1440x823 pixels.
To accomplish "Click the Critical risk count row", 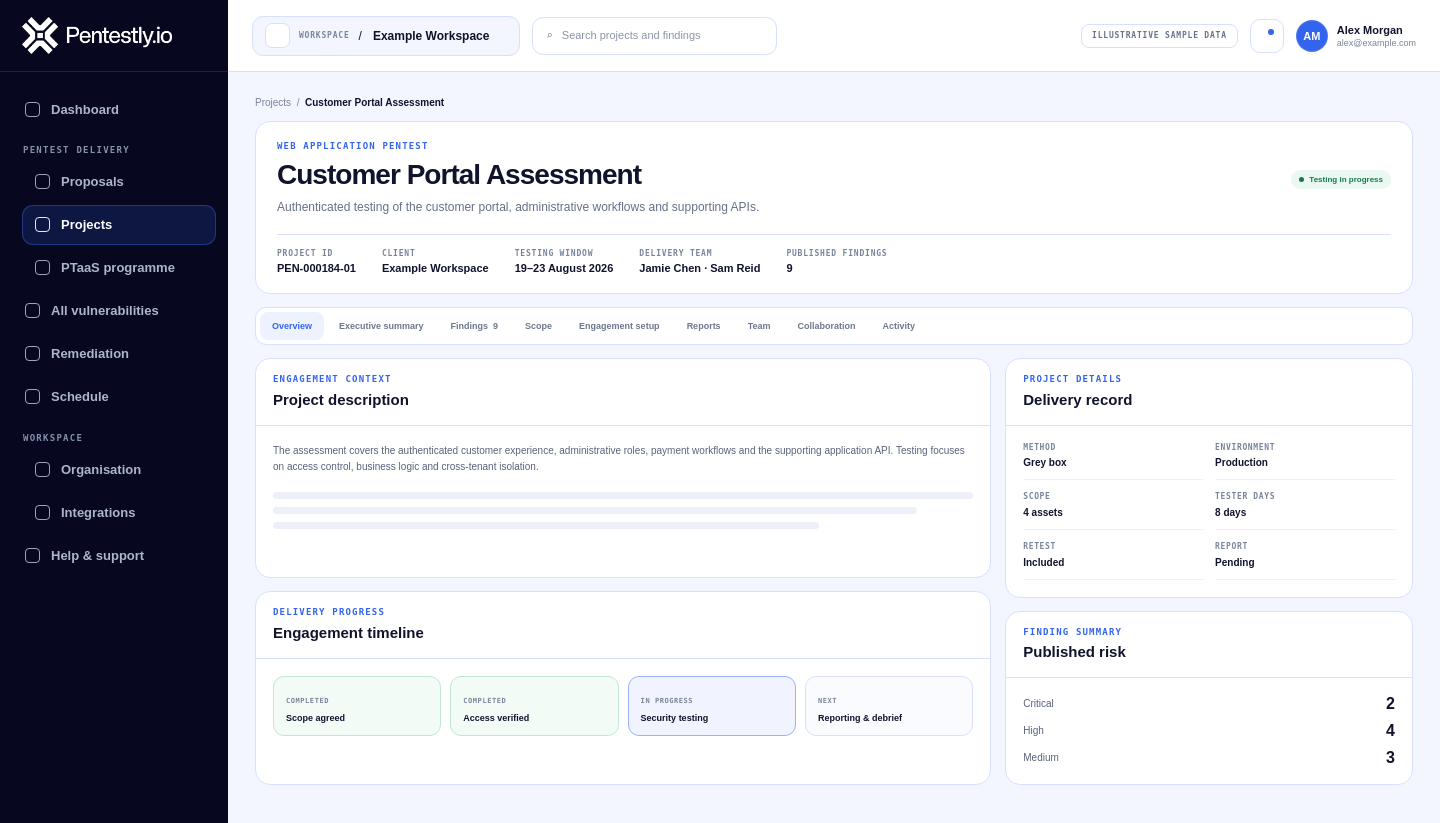I will tap(1209, 704).
